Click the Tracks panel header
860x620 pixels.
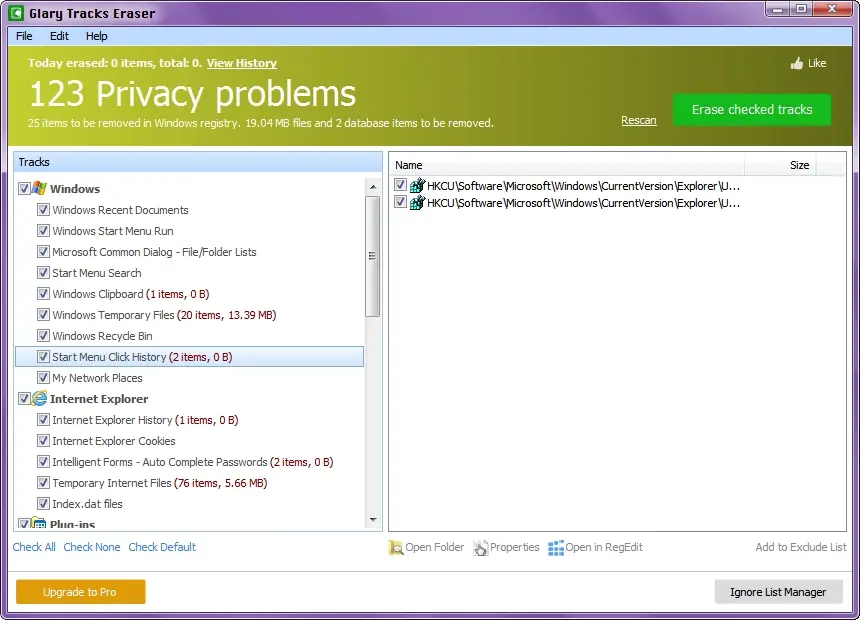[x=197, y=162]
